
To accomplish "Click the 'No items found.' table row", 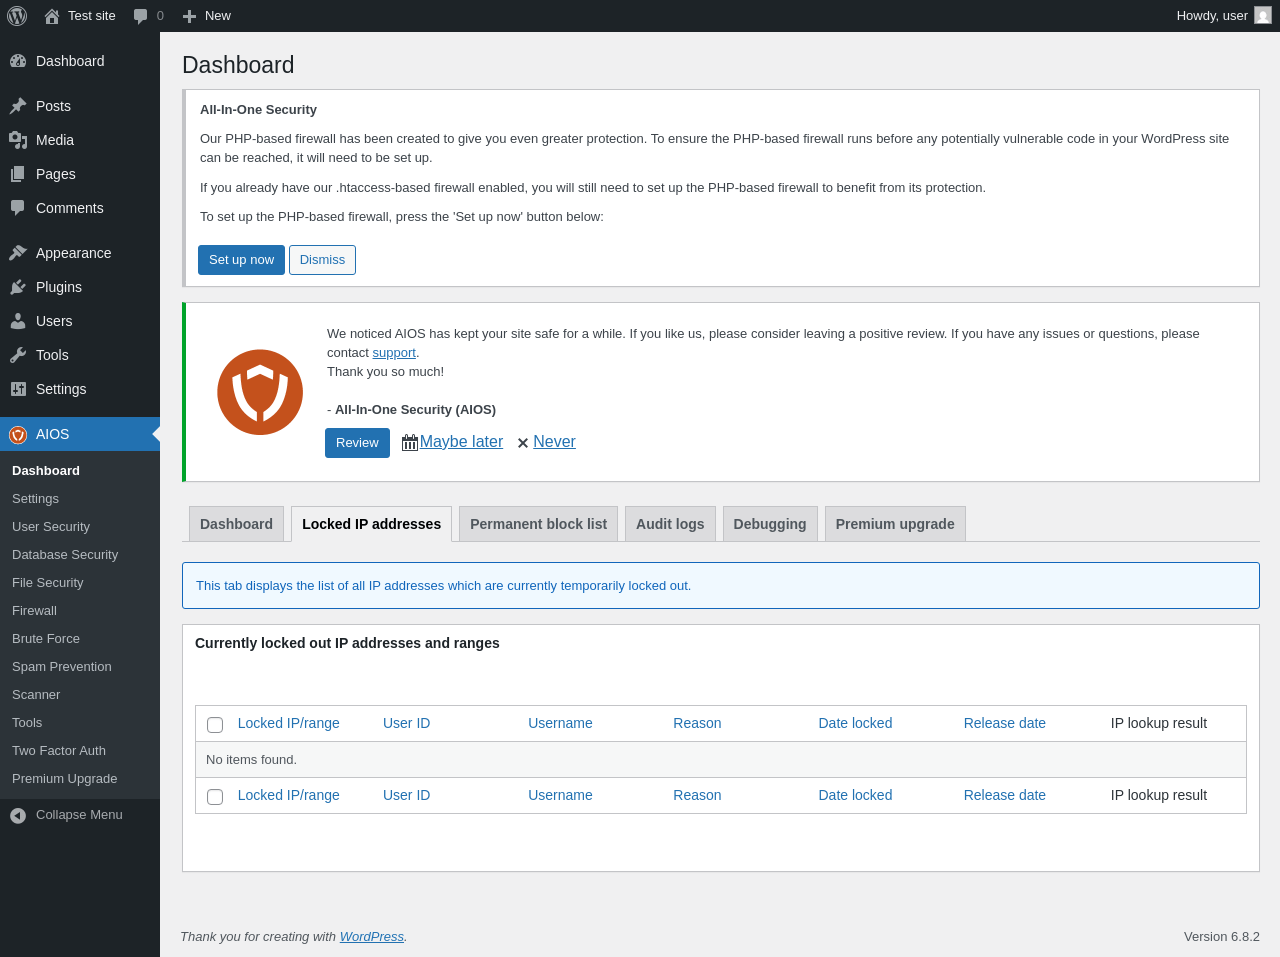I will tap(721, 760).
